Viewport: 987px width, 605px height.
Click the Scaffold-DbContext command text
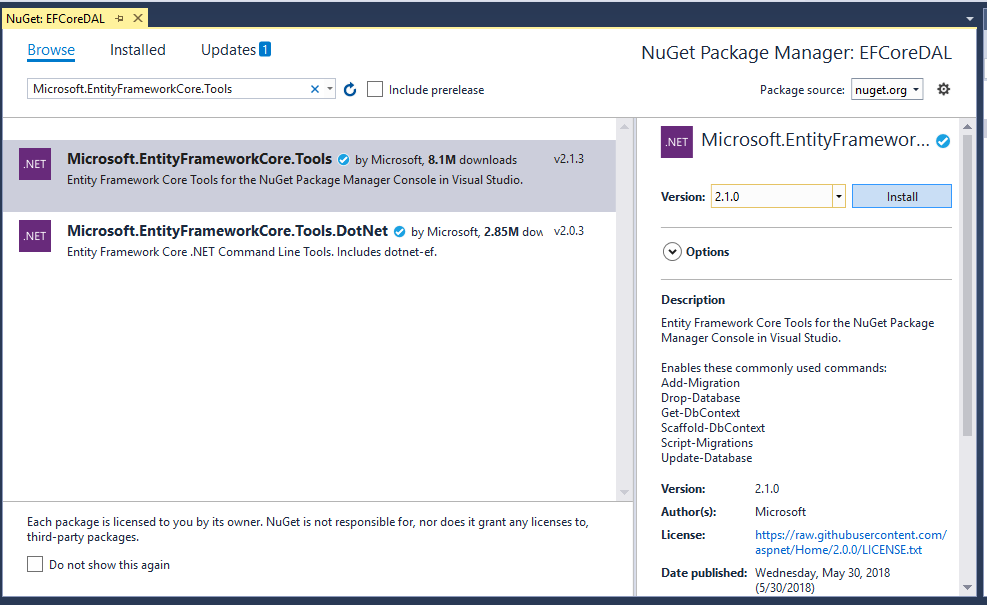(x=713, y=428)
